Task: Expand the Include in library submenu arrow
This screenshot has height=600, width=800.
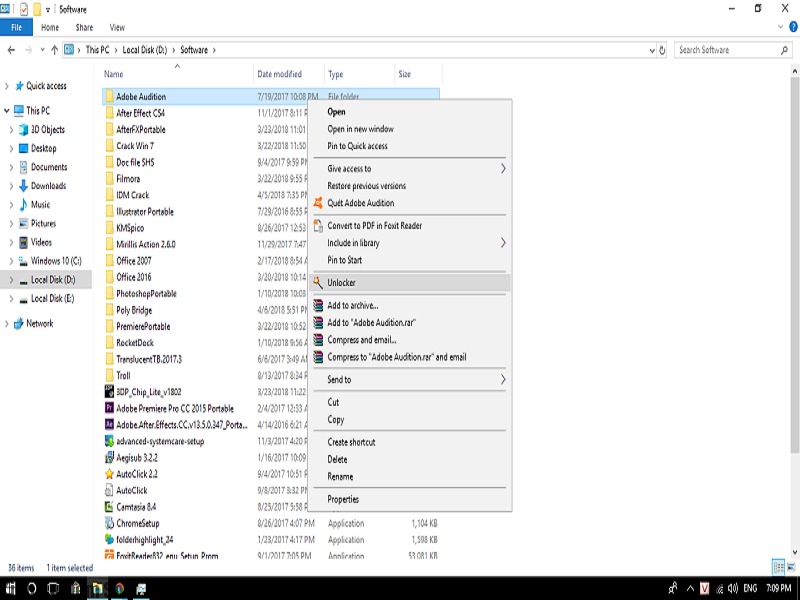Action: pyautogui.click(x=503, y=243)
